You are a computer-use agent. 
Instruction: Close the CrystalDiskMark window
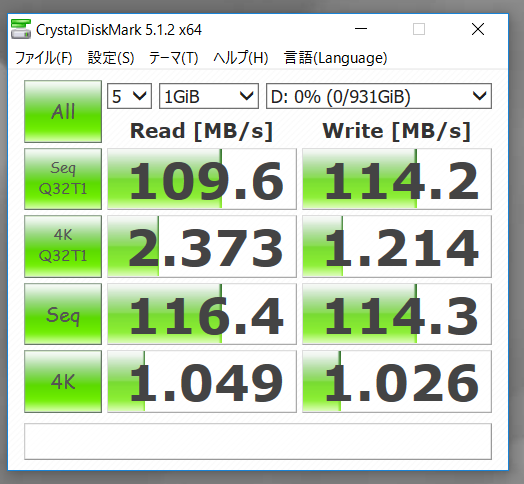[x=478, y=29]
